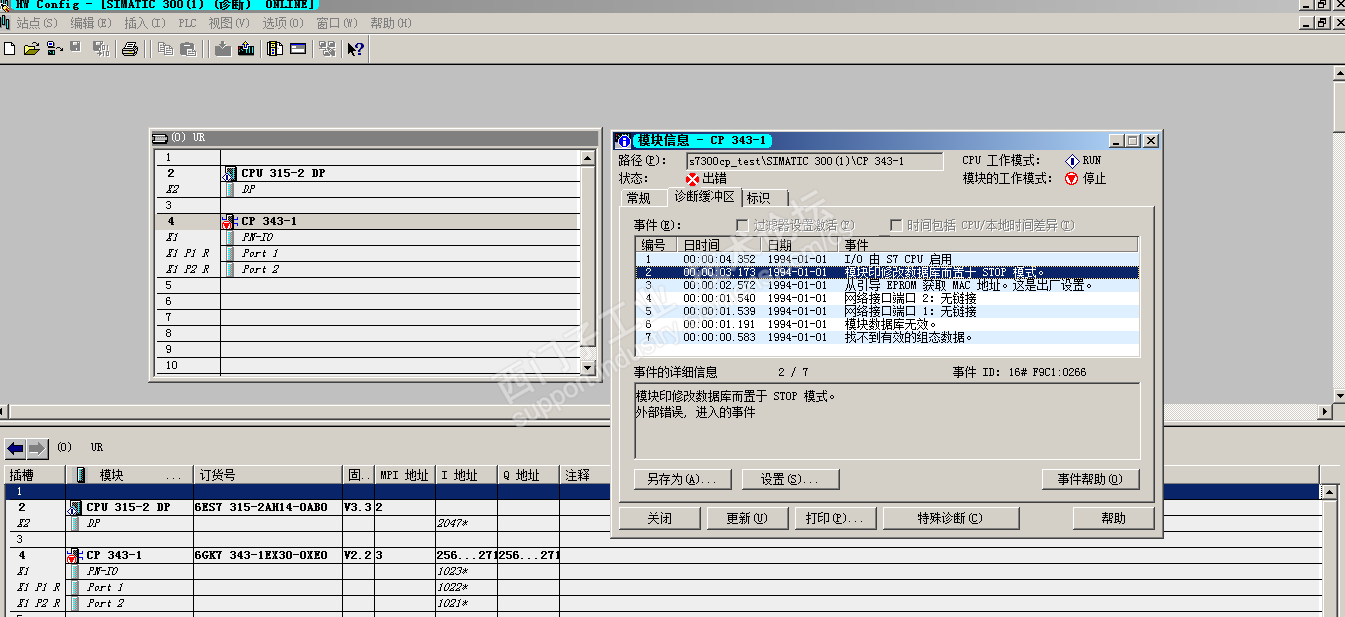Open the 插入(I) menu

point(145,22)
